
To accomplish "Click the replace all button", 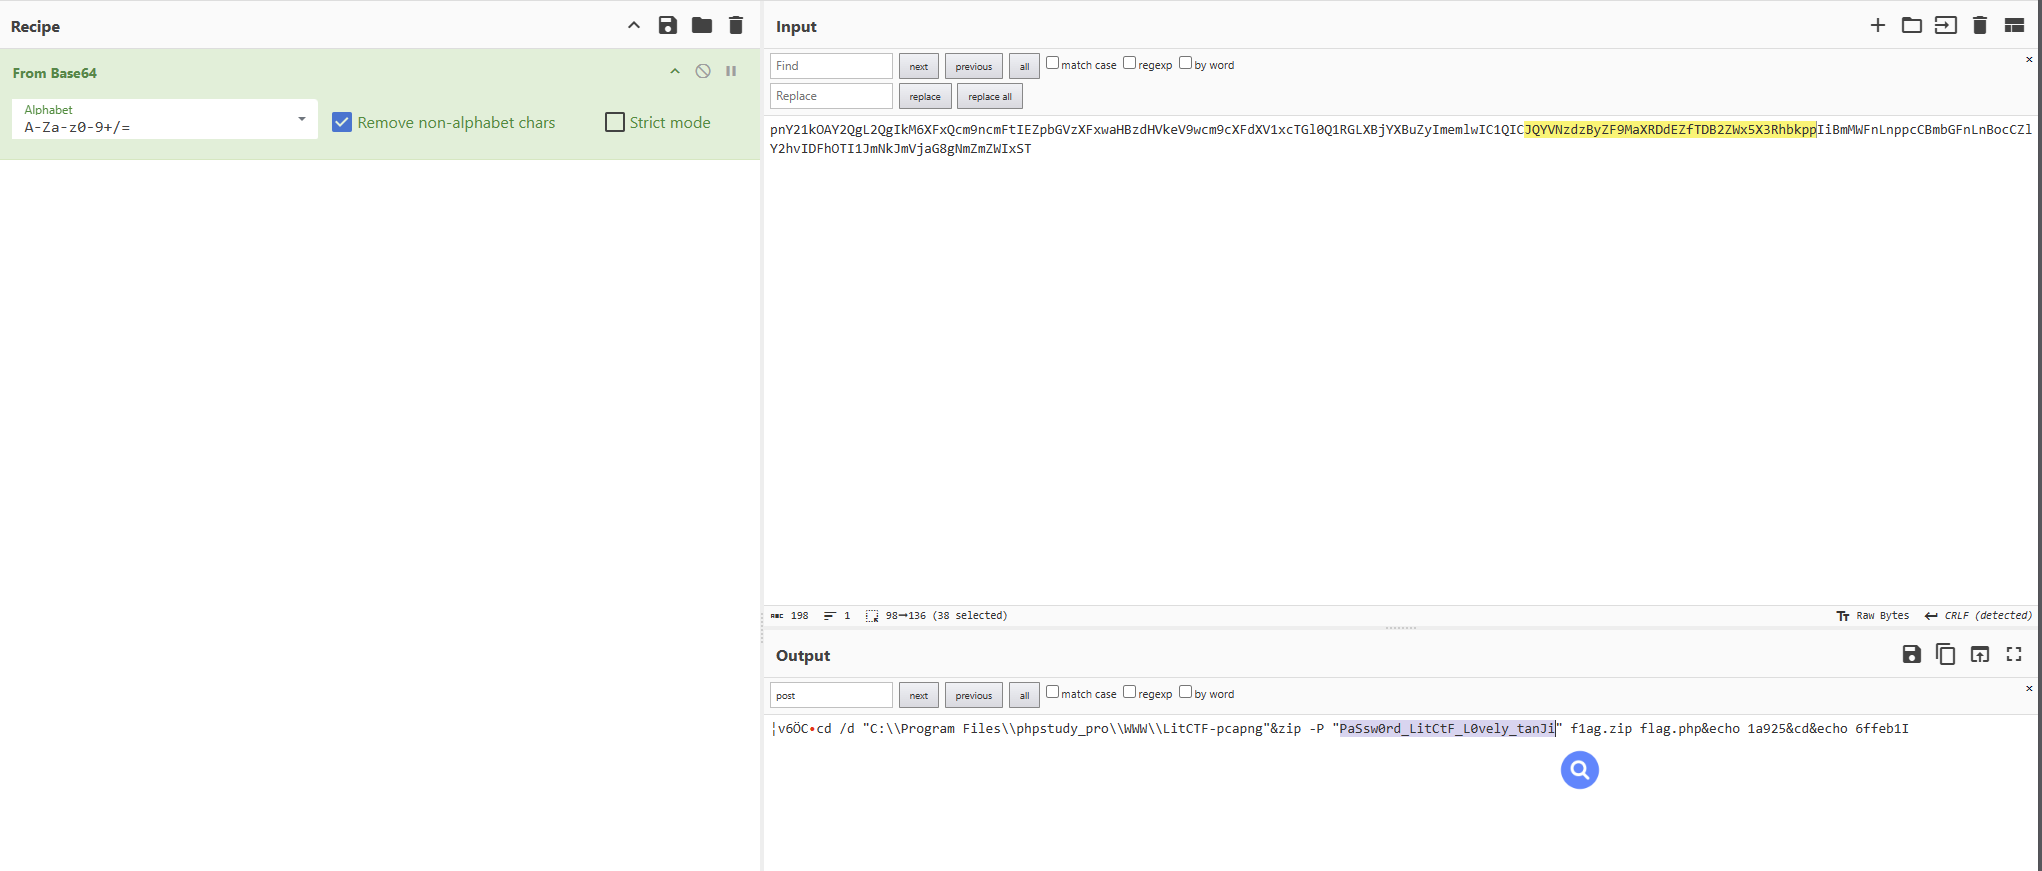I will 990,96.
